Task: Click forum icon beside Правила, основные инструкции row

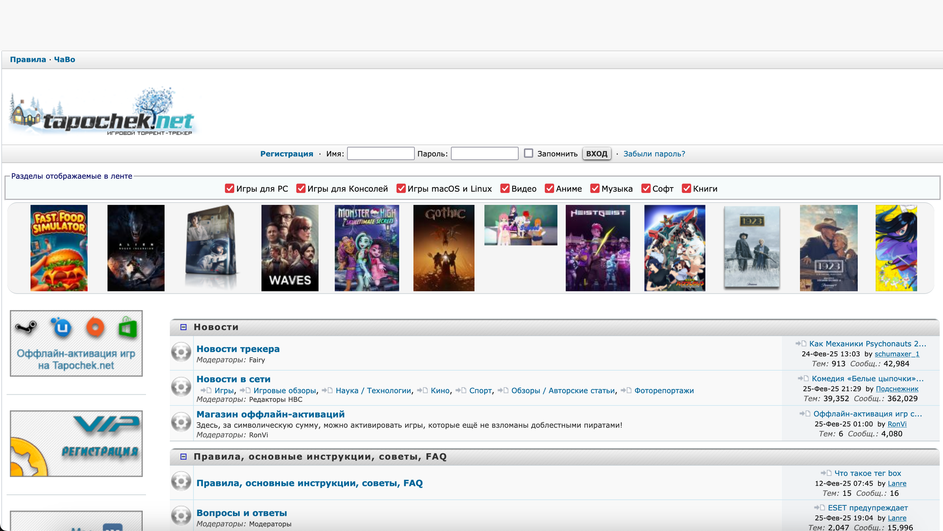Action: [181, 481]
